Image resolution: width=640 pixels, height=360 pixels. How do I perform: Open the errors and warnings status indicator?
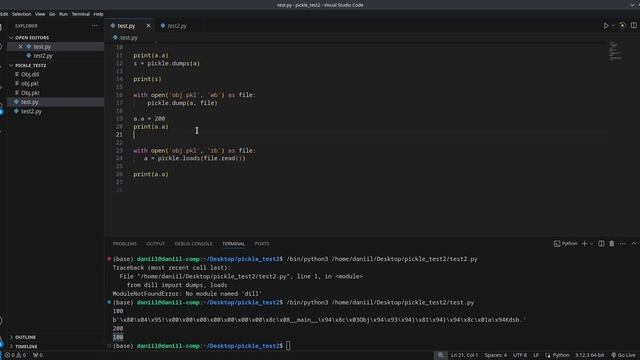point(15,355)
